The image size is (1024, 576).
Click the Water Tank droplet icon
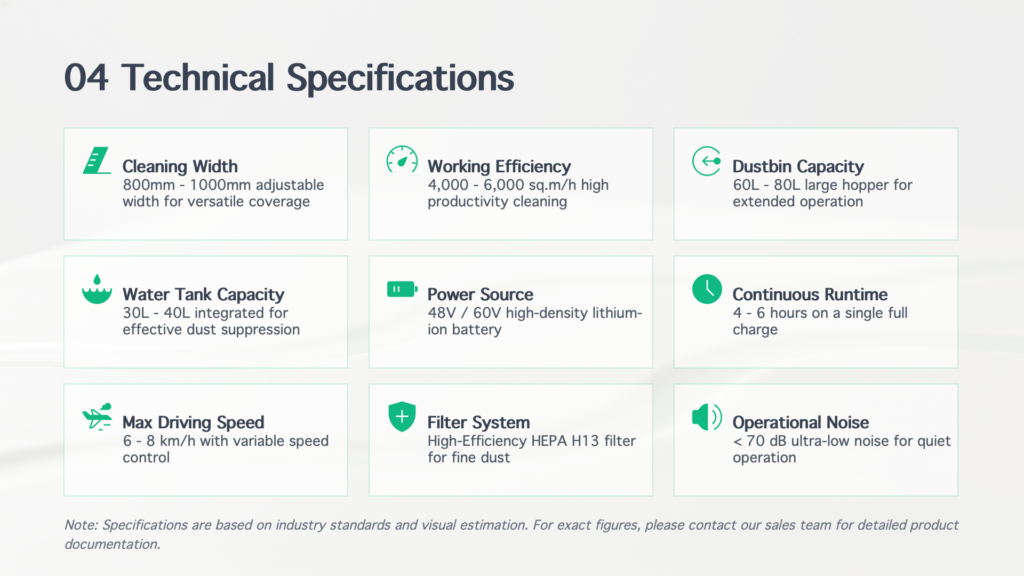click(97, 289)
